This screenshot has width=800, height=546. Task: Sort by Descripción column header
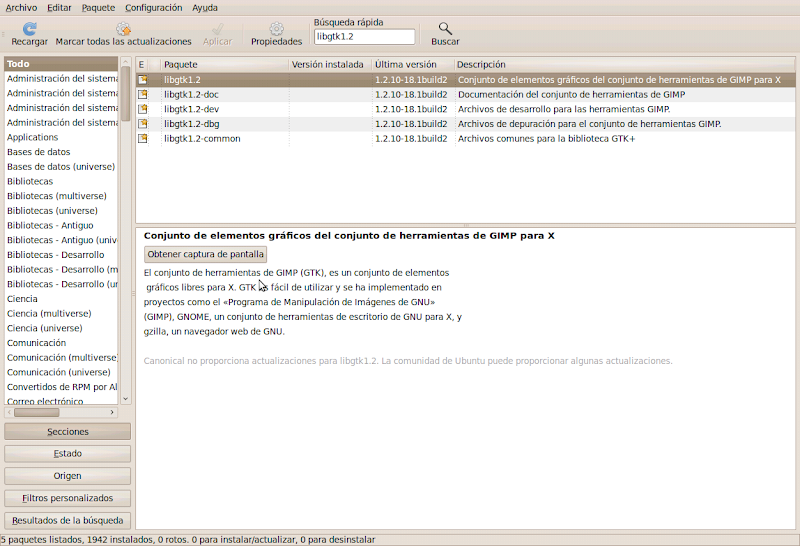[624, 65]
